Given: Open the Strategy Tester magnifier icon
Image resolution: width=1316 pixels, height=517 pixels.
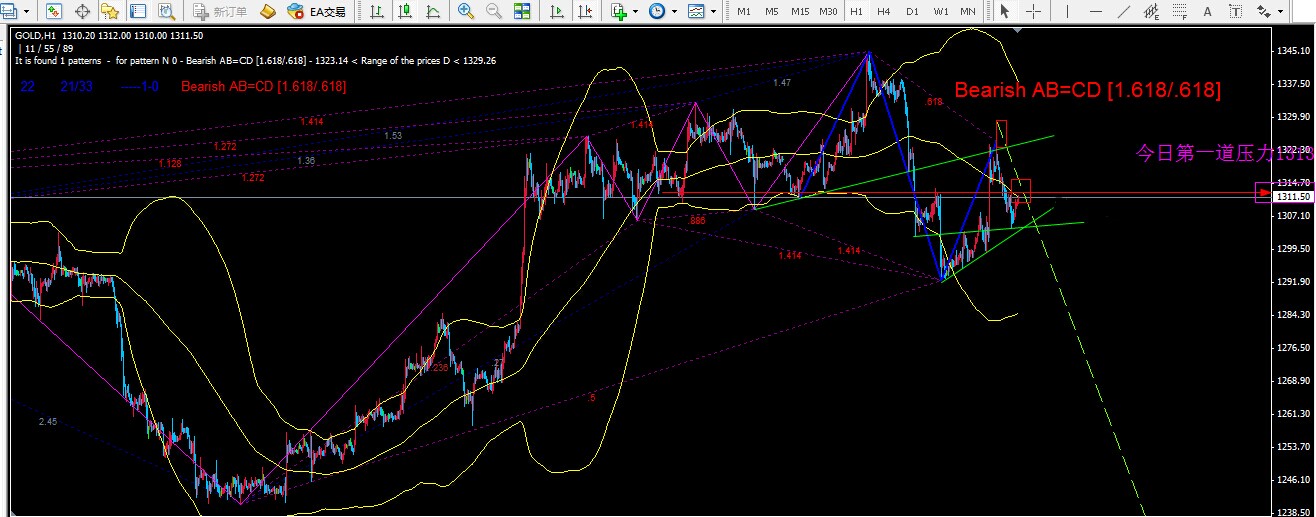Looking at the screenshot, I should 165,12.
